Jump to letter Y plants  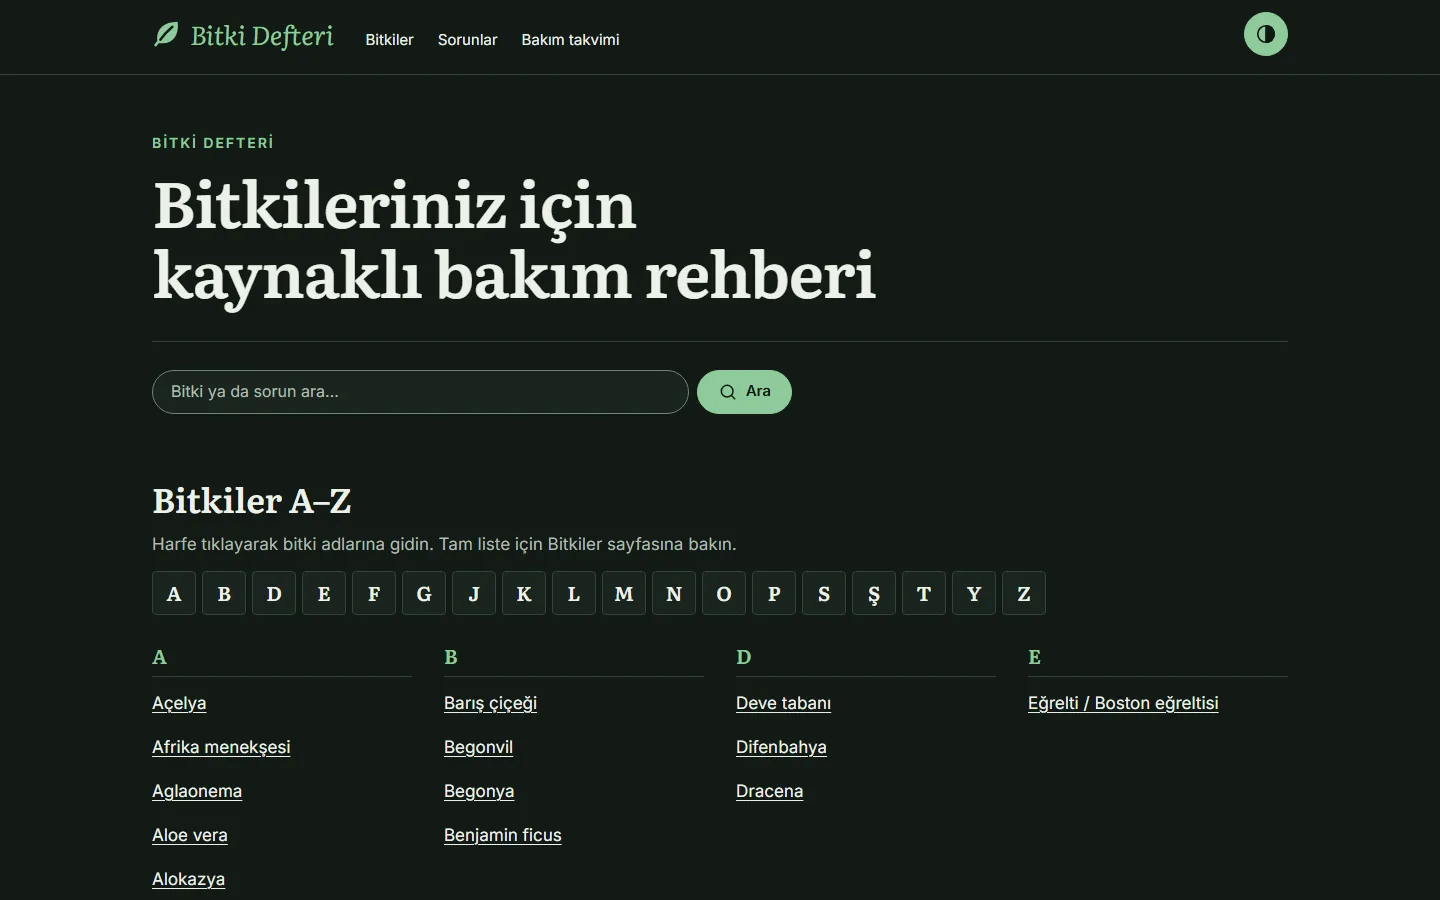[974, 593]
